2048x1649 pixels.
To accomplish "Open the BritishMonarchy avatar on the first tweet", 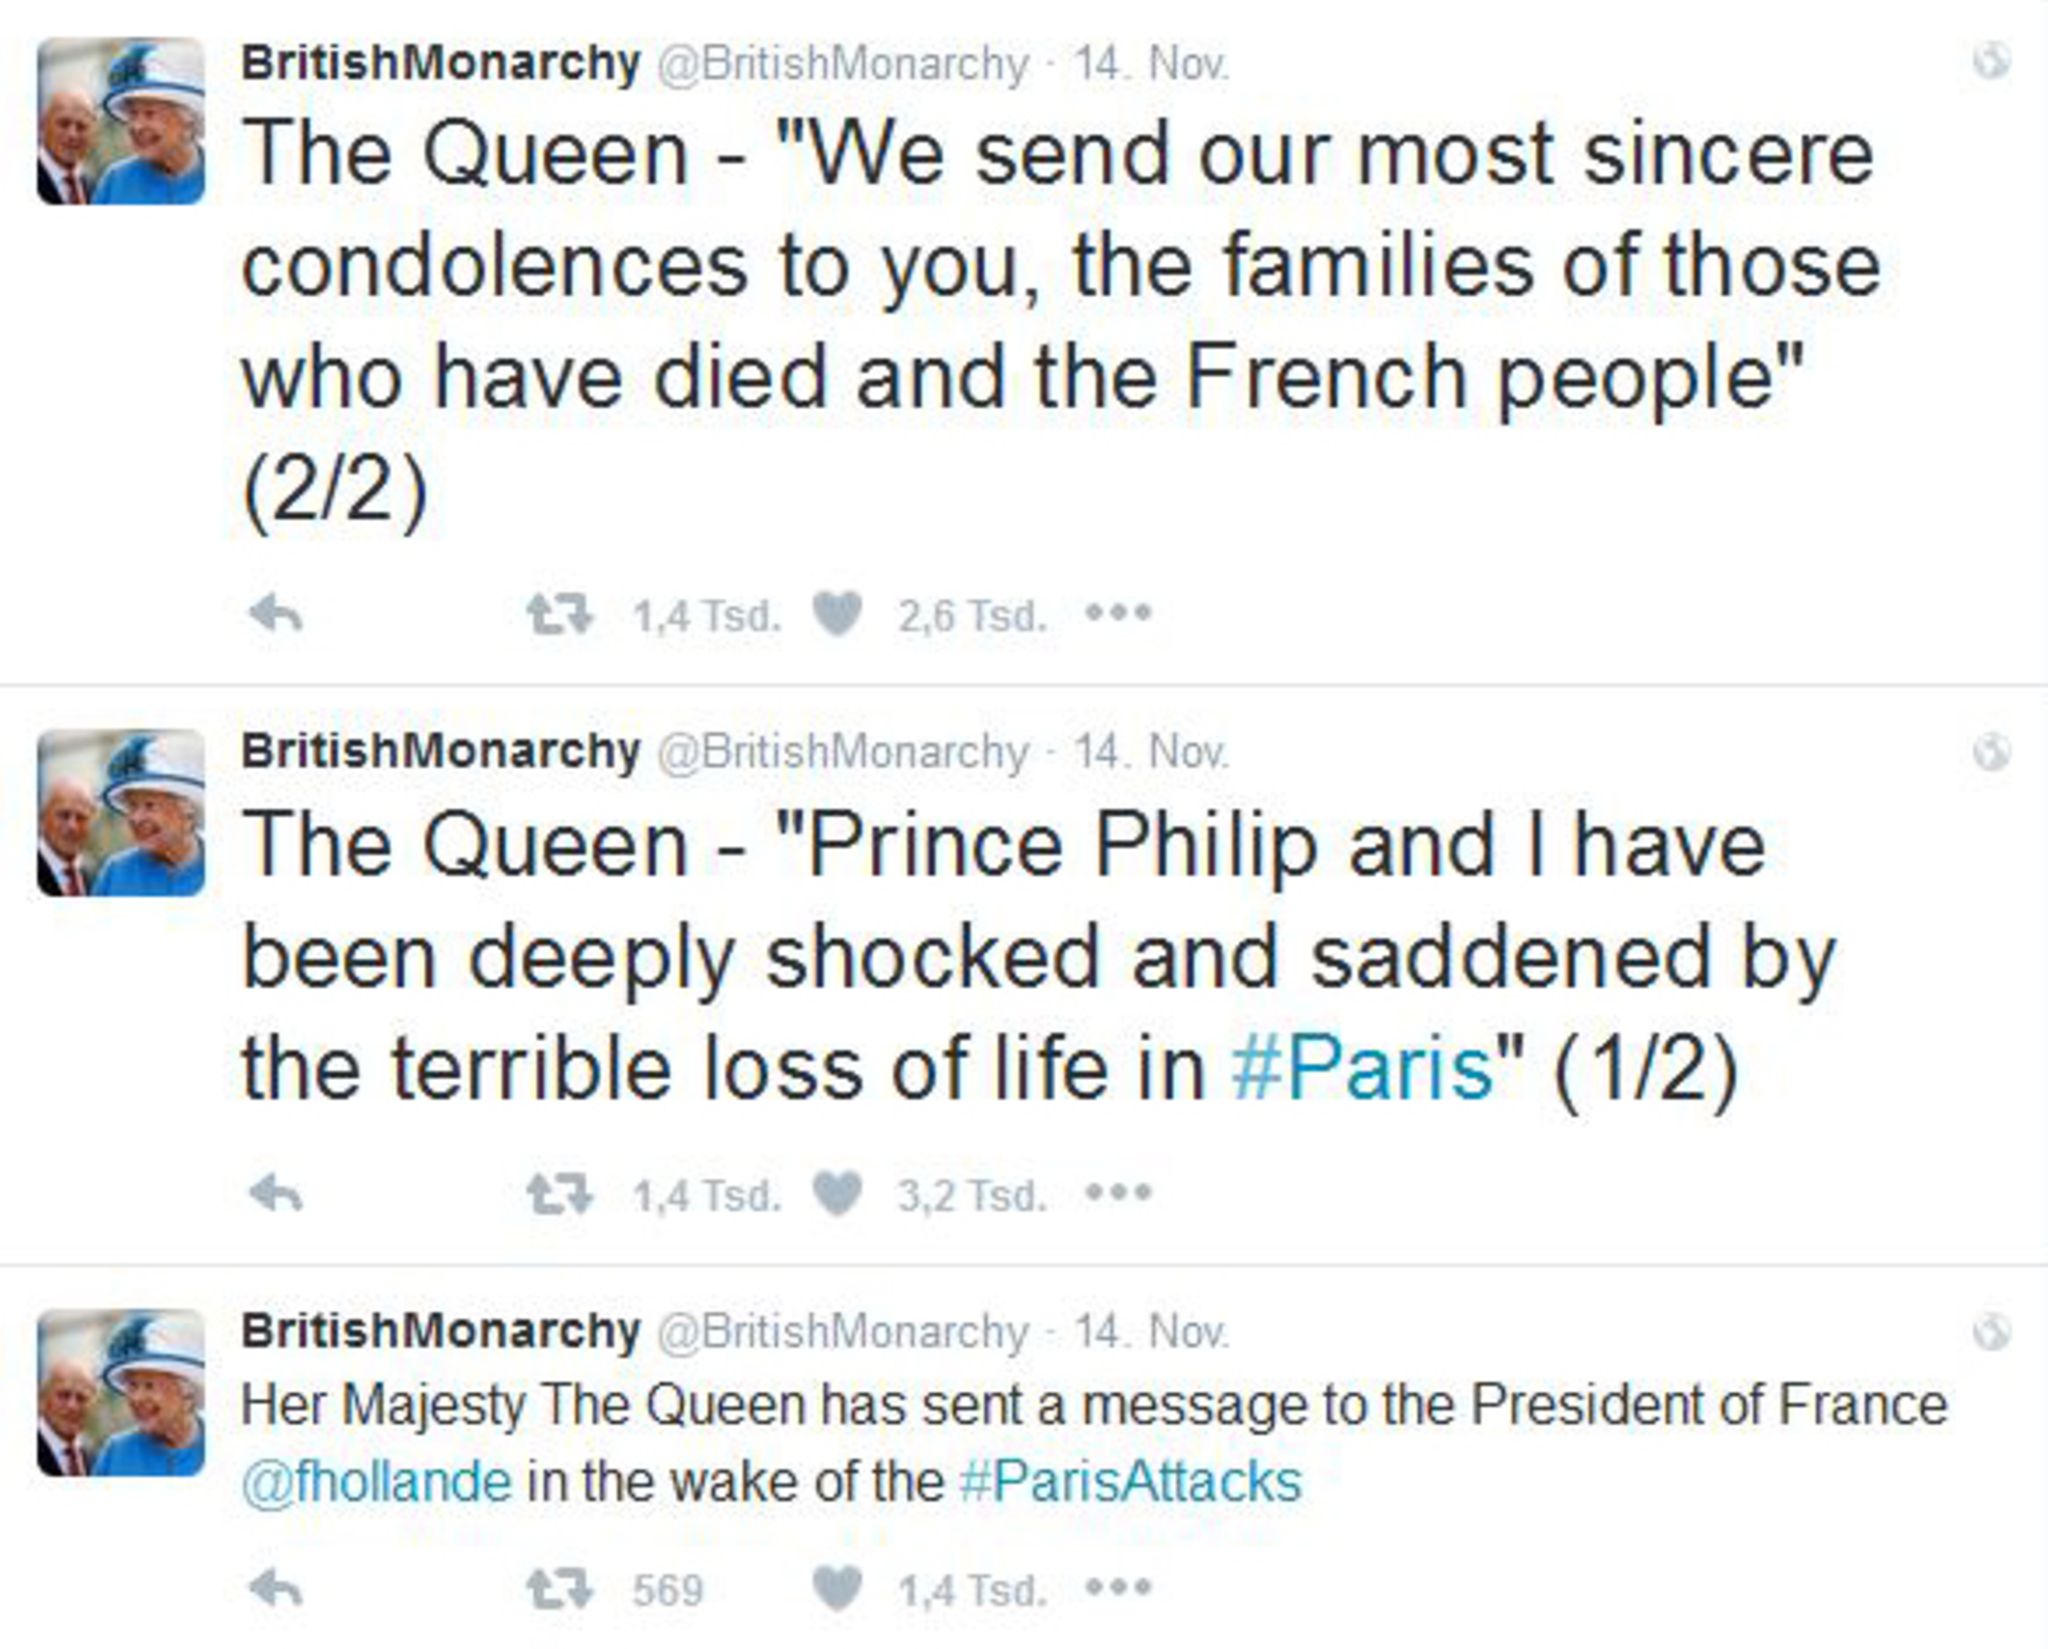I will click(121, 121).
